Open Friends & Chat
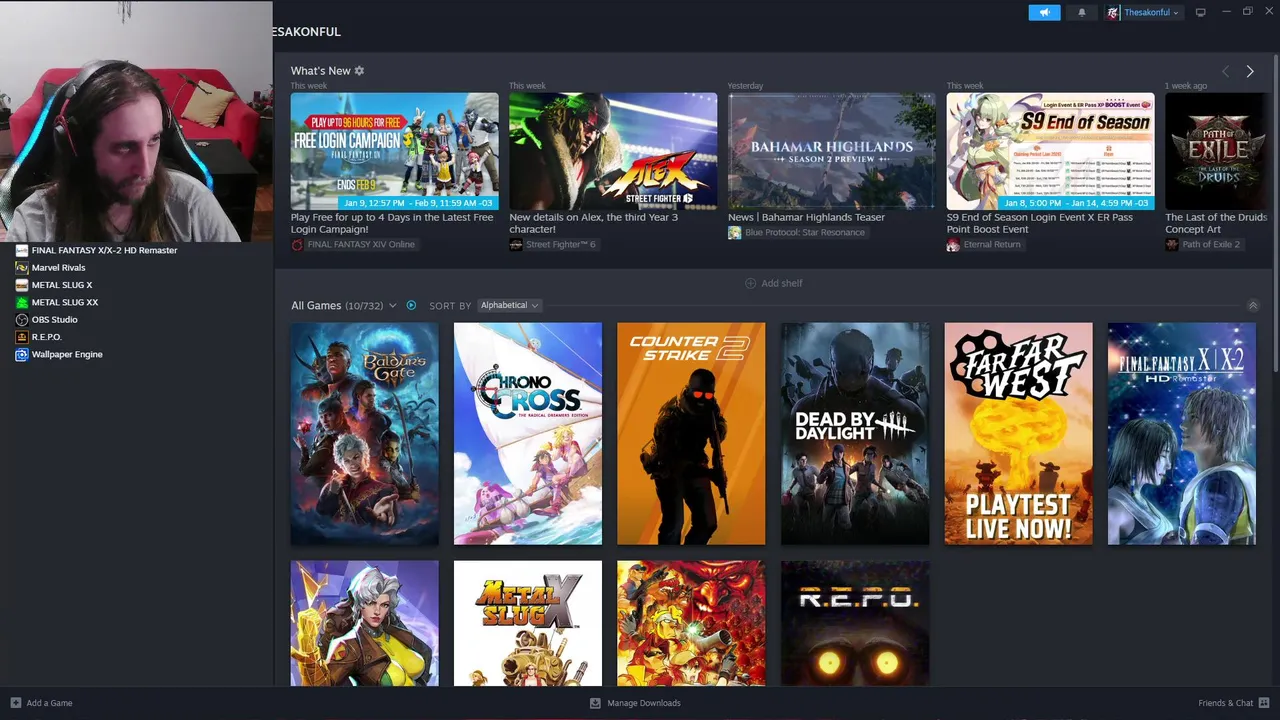The width and height of the screenshot is (1280, 720). (x=1234, y=703)
